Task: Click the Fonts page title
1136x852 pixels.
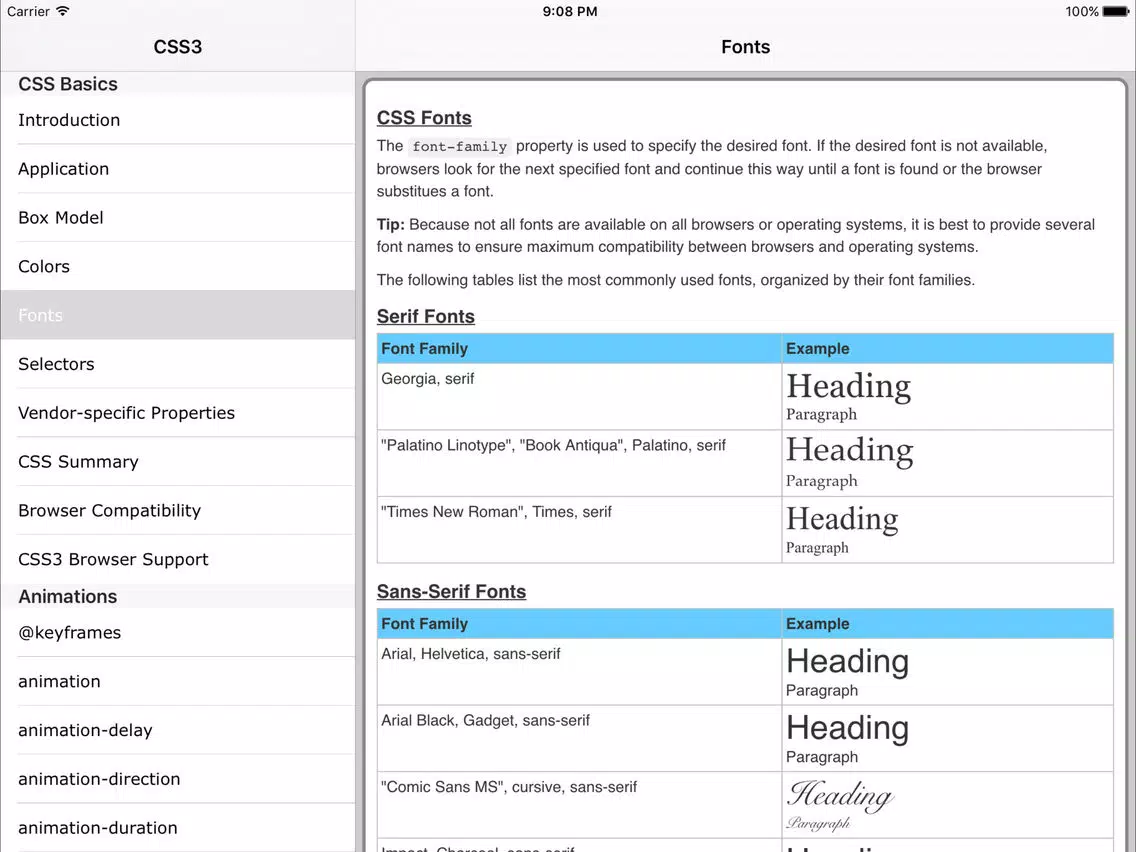Action: (x=746, y=47)
